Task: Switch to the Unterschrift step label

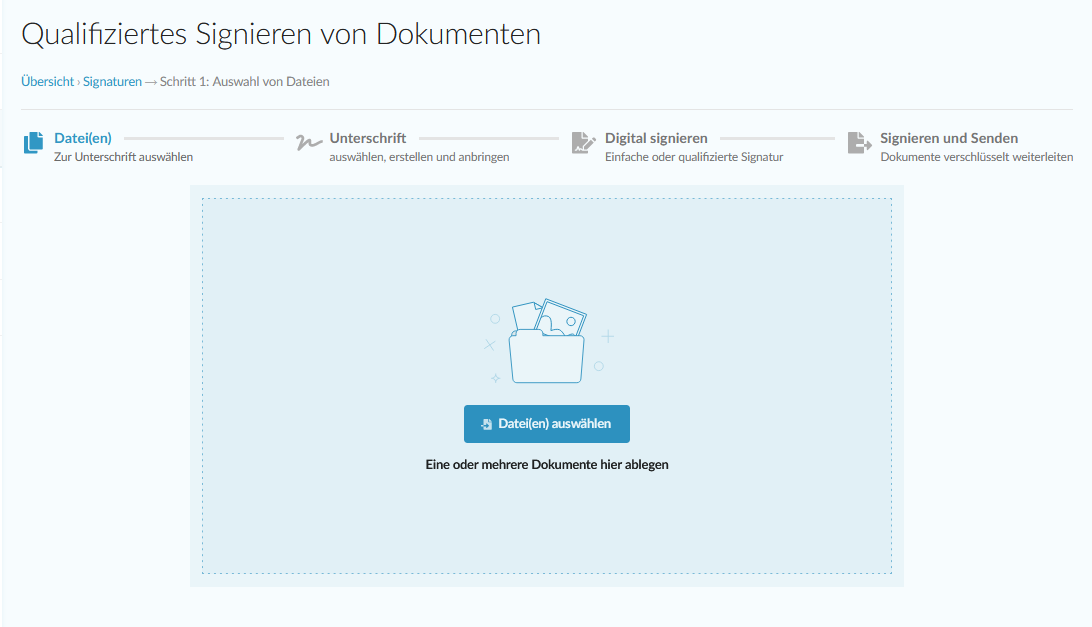Action: click(367, 138)
